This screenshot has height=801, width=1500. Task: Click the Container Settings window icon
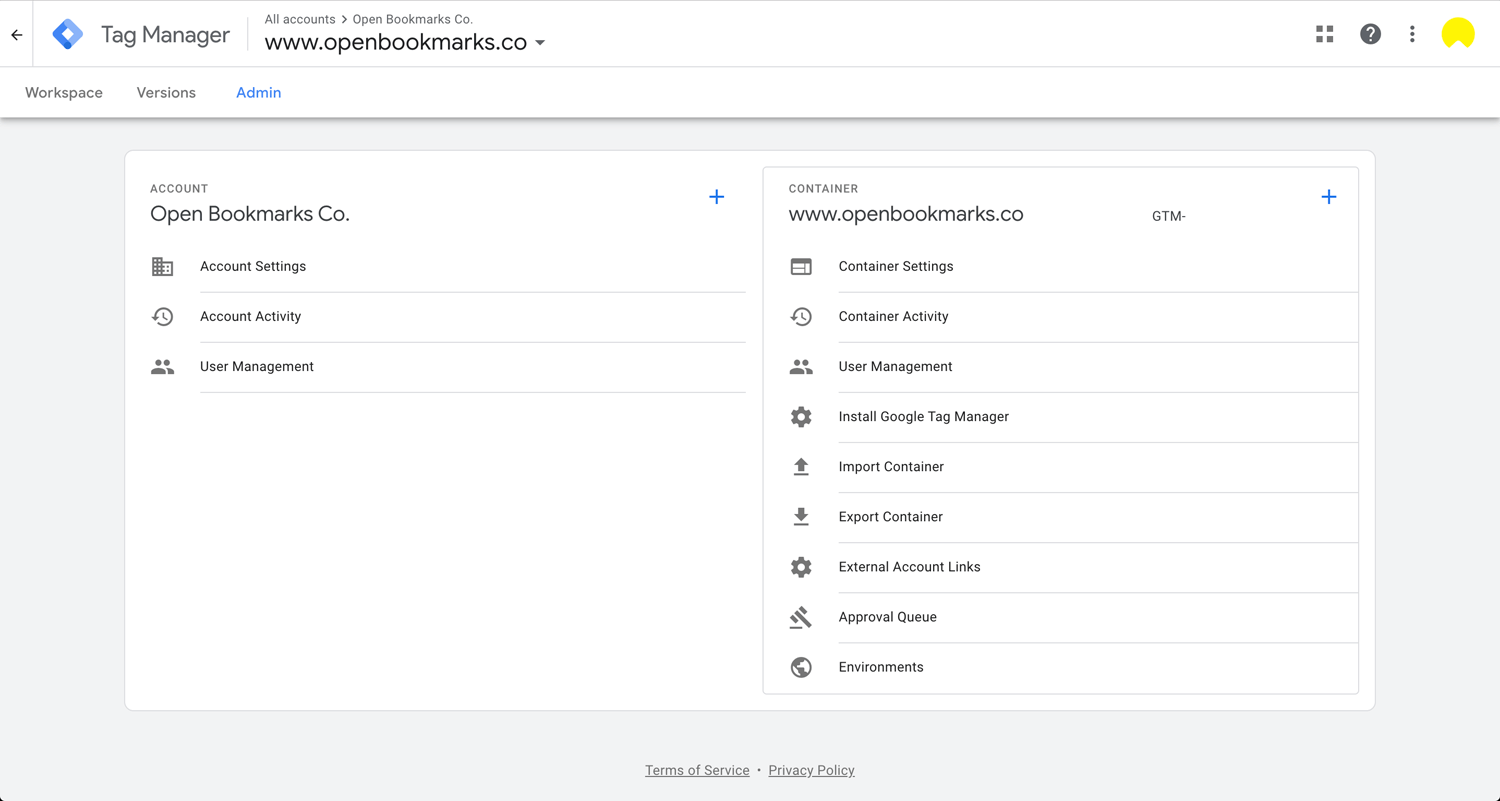pyautogui.click(x=801, y=267)
